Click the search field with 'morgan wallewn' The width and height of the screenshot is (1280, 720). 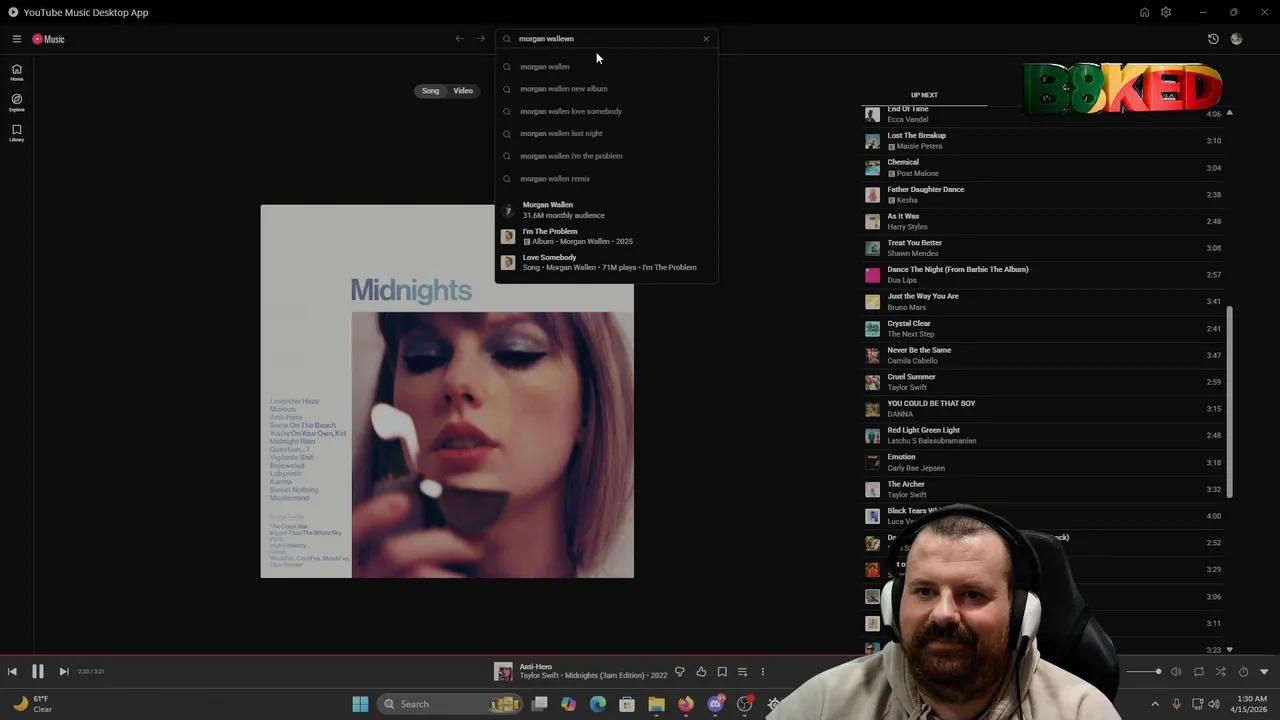(x=606, y=39)
